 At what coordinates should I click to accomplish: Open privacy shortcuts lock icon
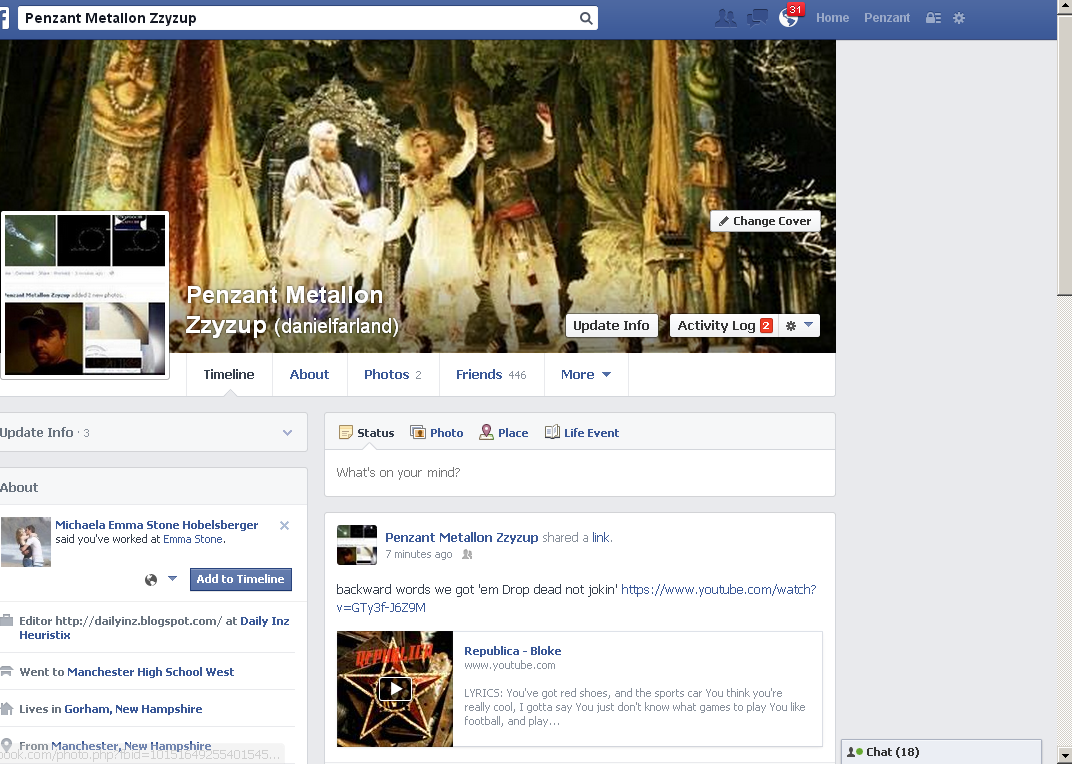933,18
